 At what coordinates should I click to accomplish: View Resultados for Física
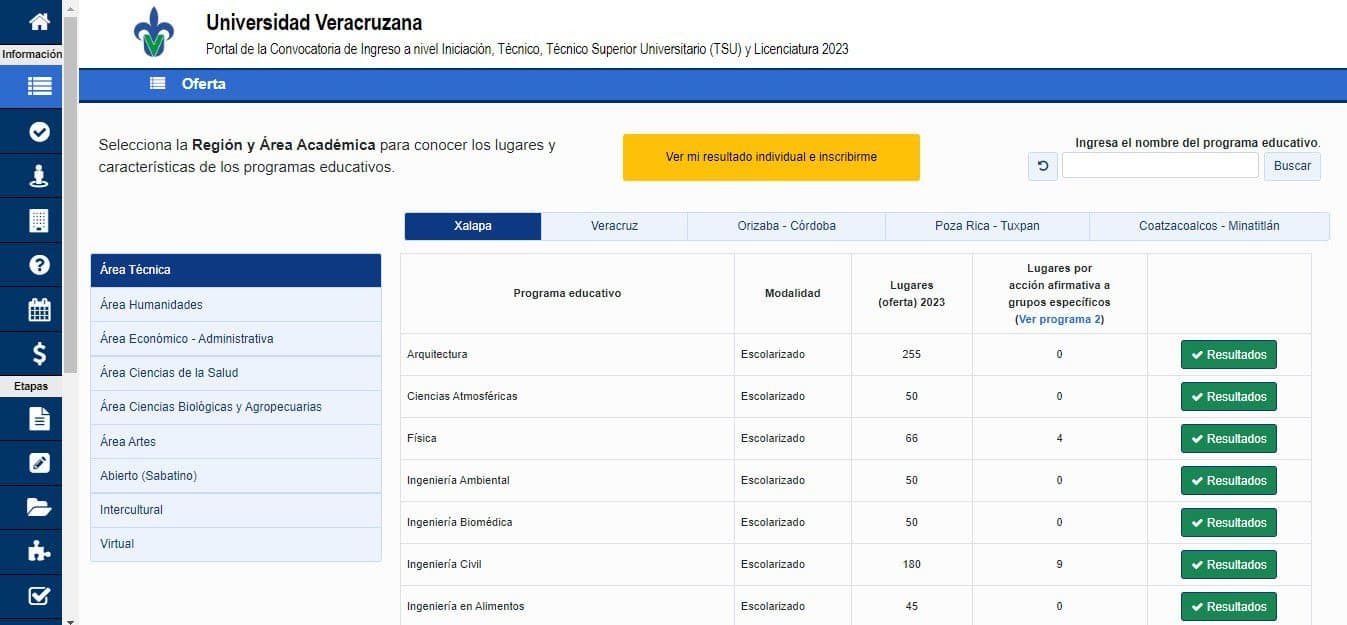[1229, 439]
